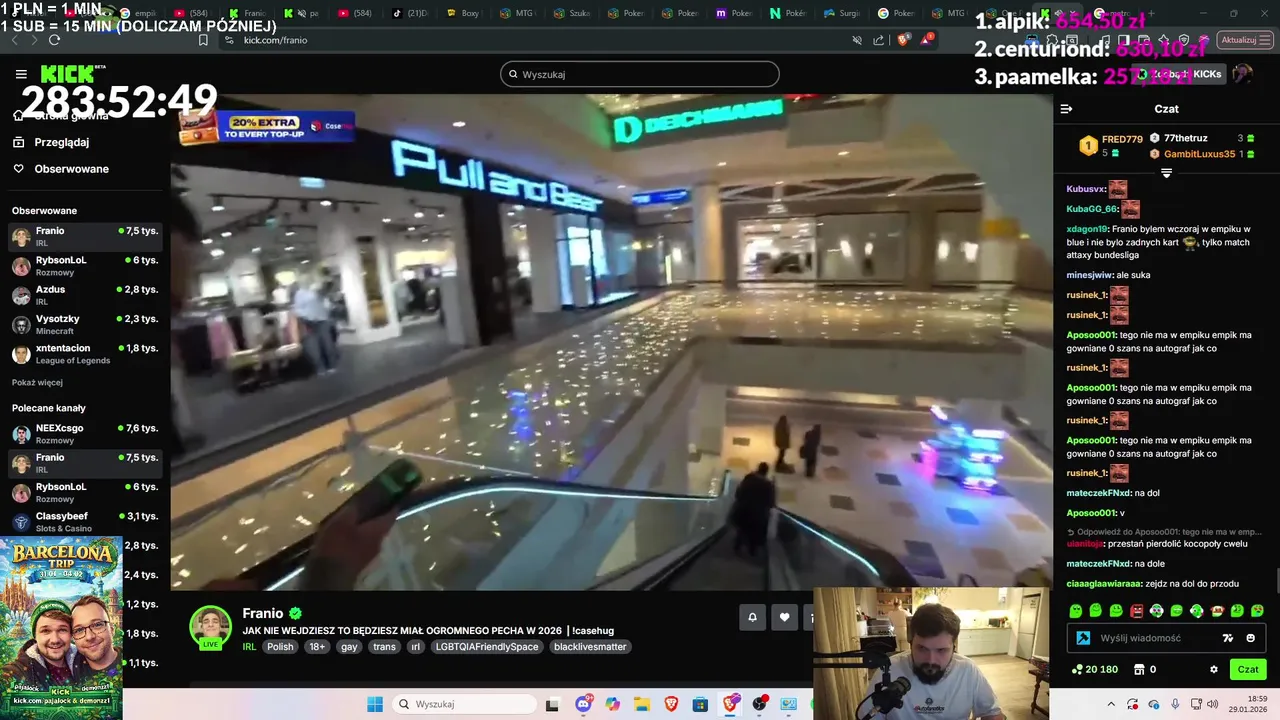
Task: Open Copilot from the taskbar
Action: (612, 704)
